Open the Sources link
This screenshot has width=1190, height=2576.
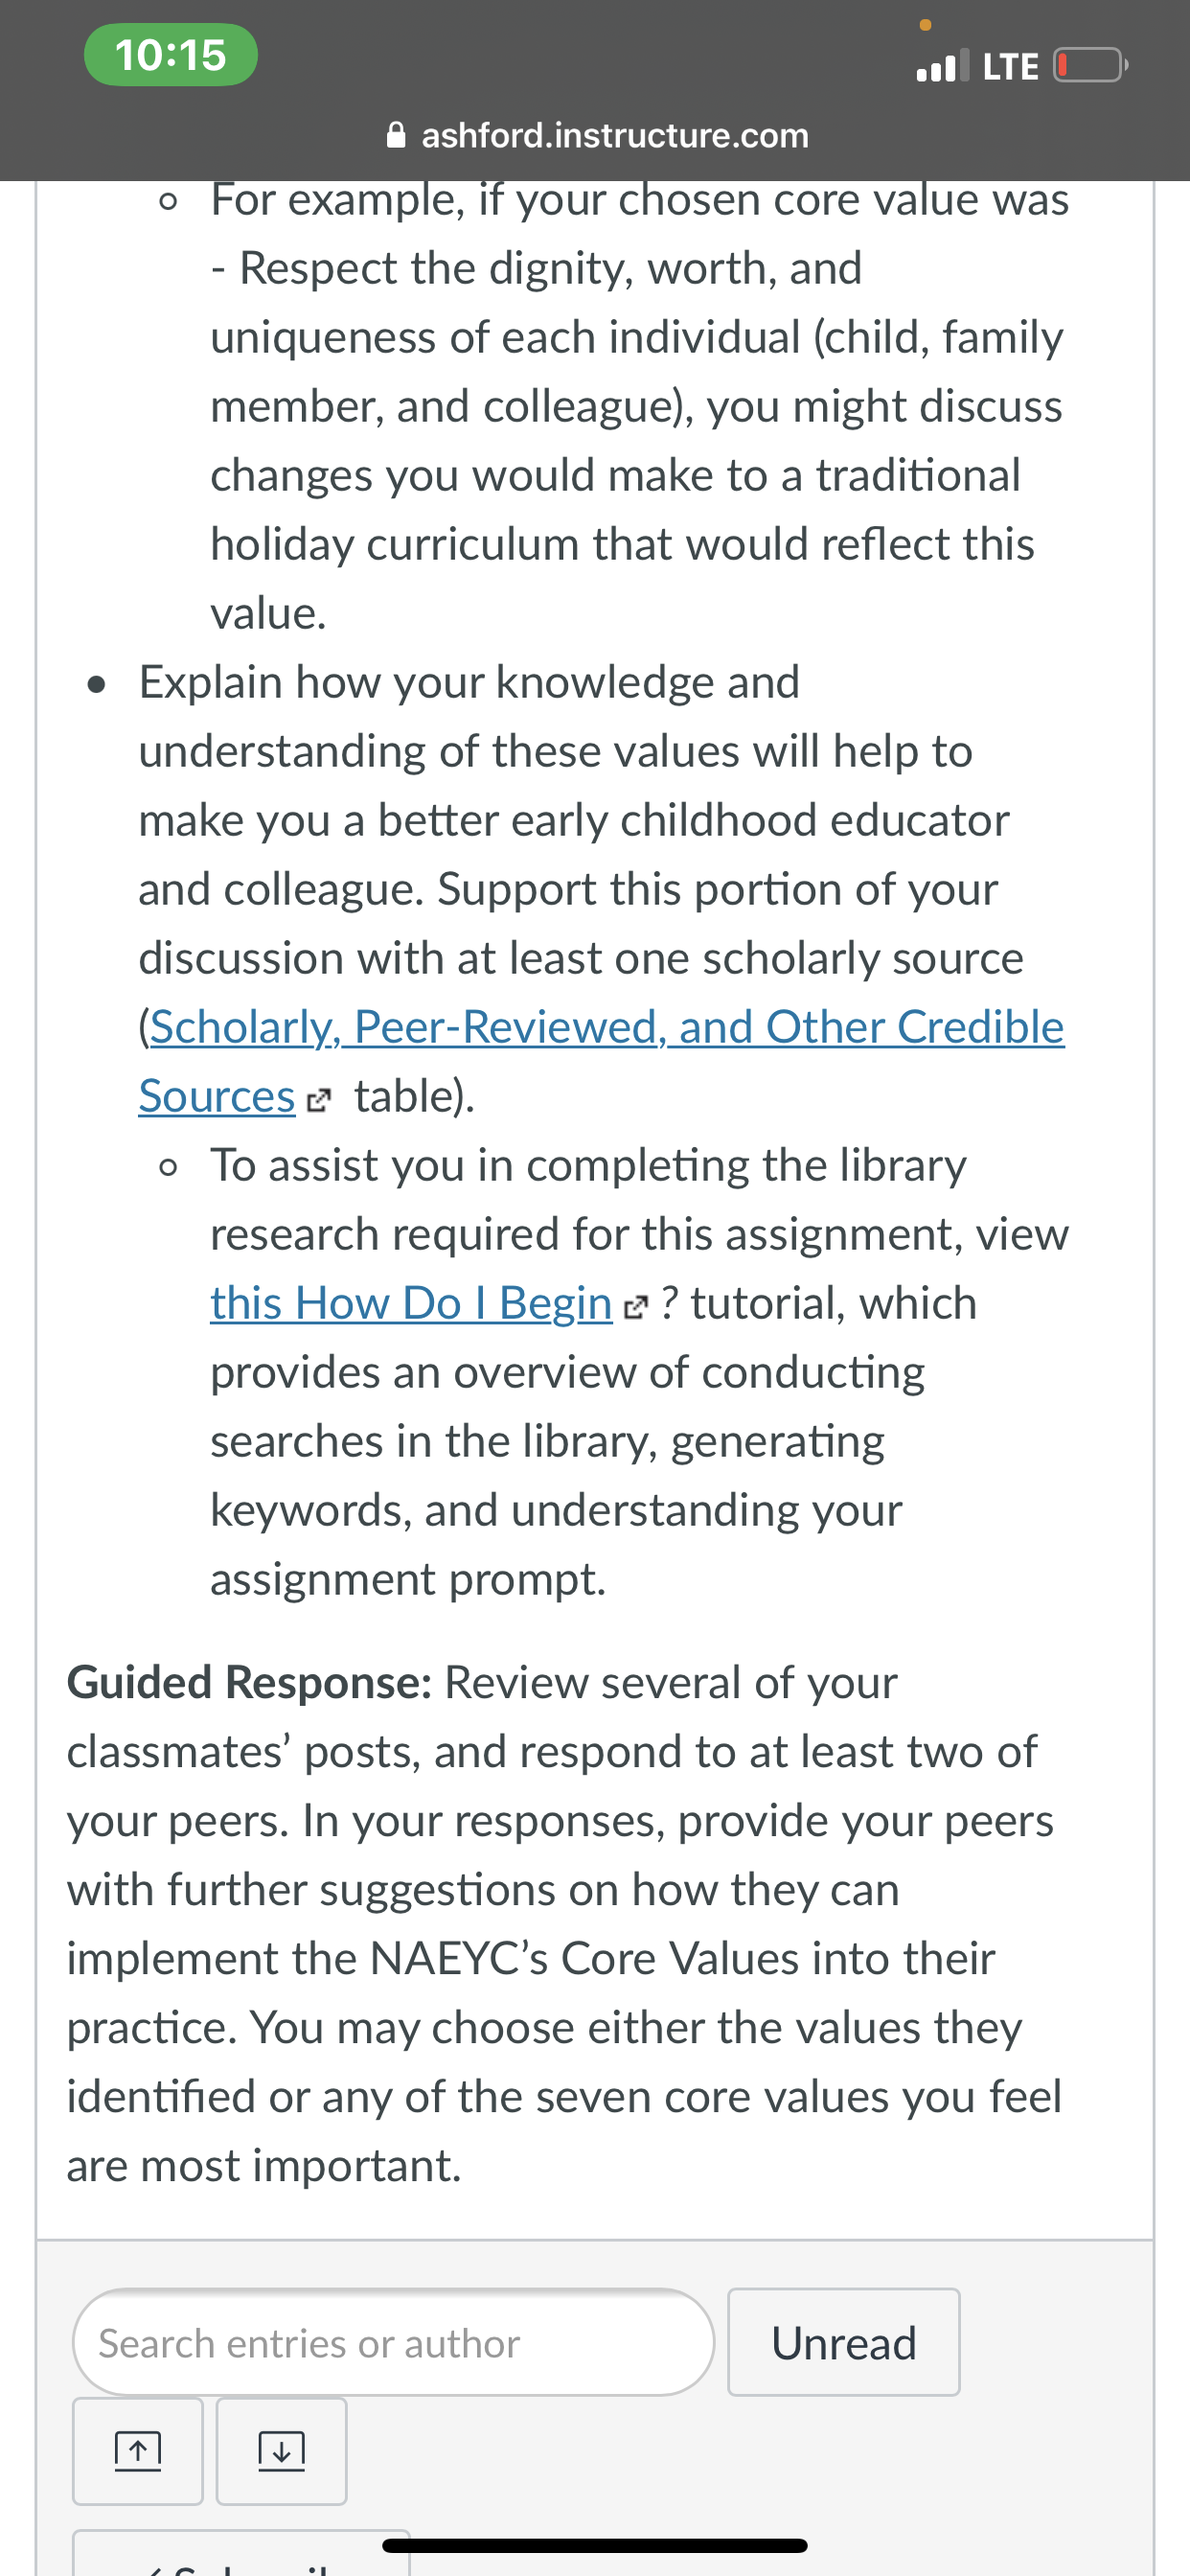(x=217, y=1096)
